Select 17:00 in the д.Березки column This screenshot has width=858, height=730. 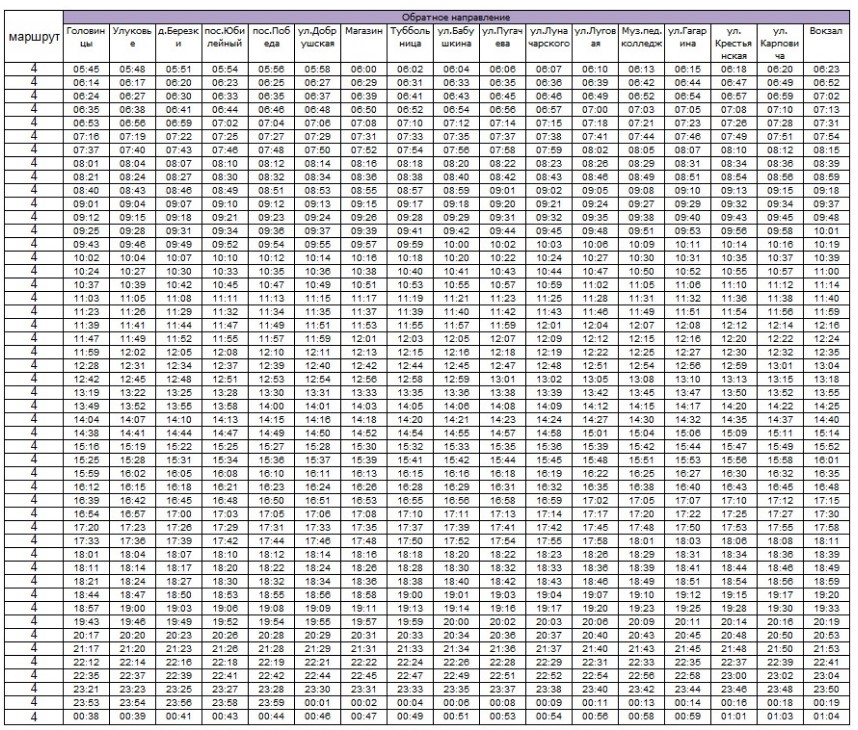(x=178, y=514)
